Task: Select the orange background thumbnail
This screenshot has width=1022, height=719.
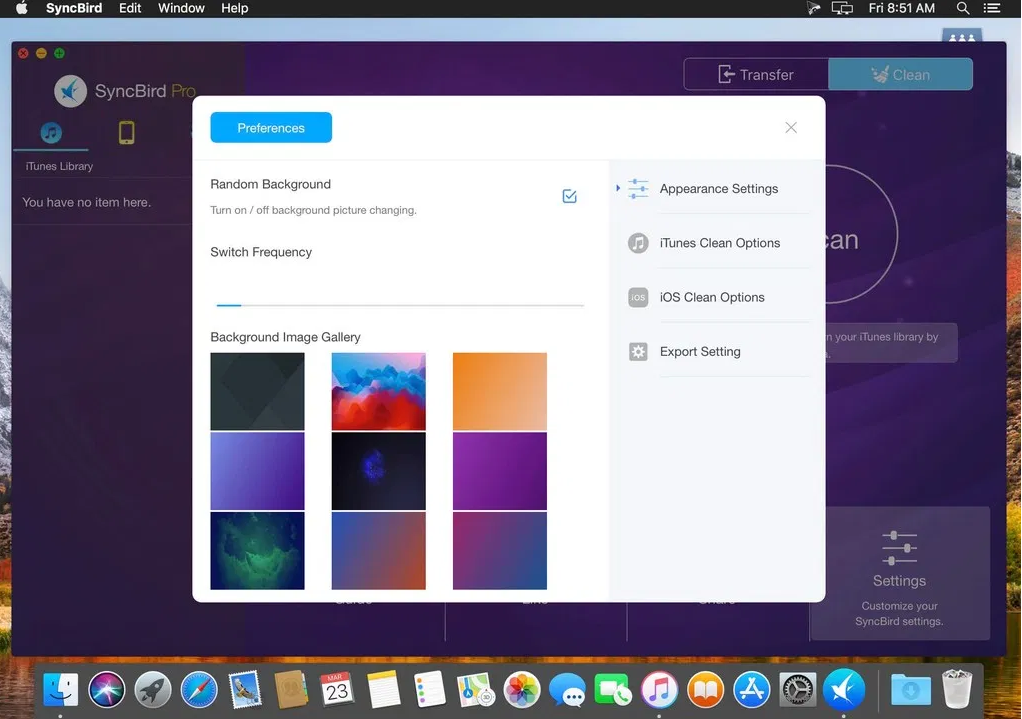Action: point(499,391)
